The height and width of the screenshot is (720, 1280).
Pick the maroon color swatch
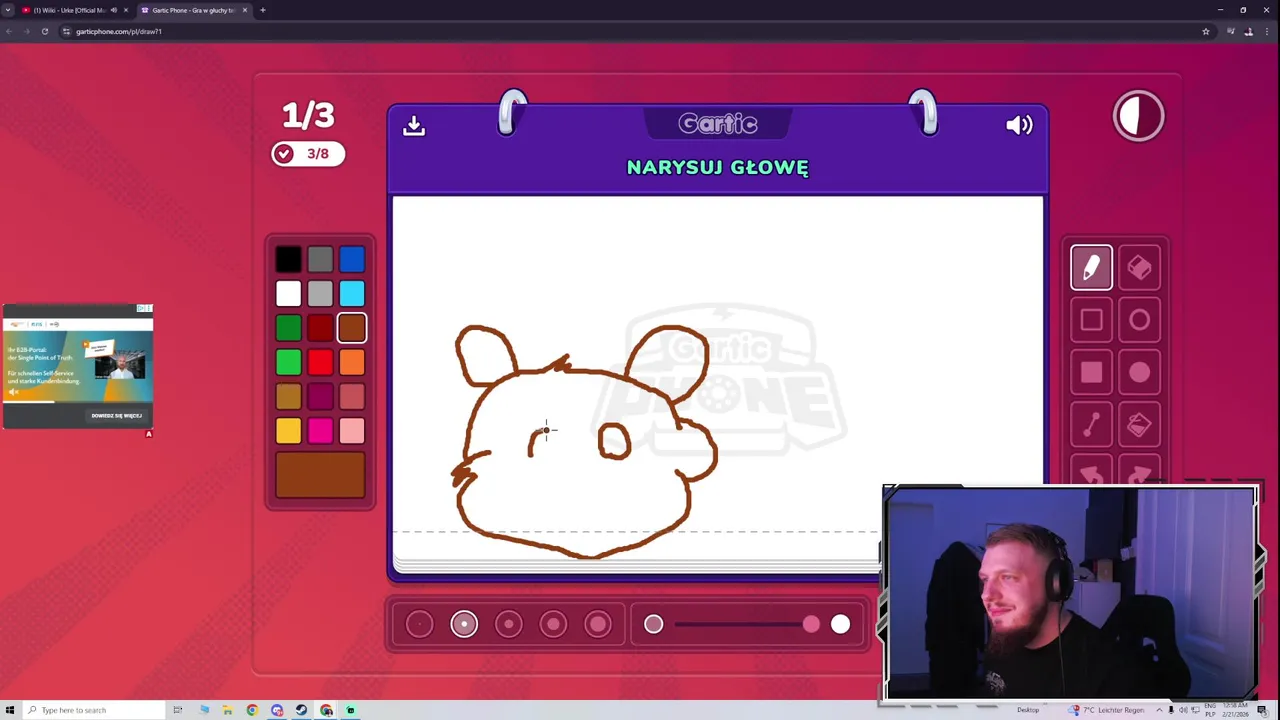(320, 397)
